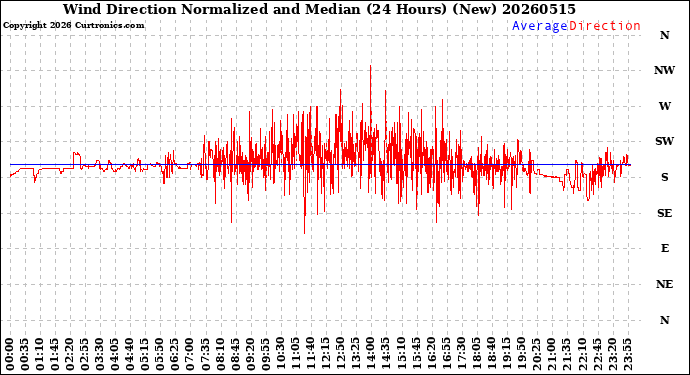Click the 23:20 time axis label
Viewport: 690px width, 375px height.
coord(612,354)
